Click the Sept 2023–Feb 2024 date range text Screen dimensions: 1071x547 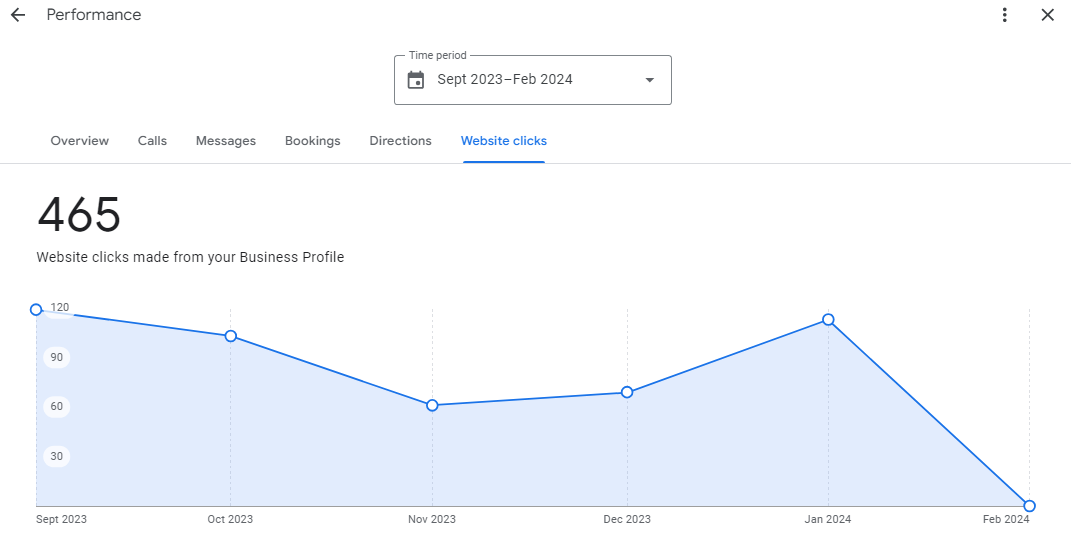pos(505,79)
